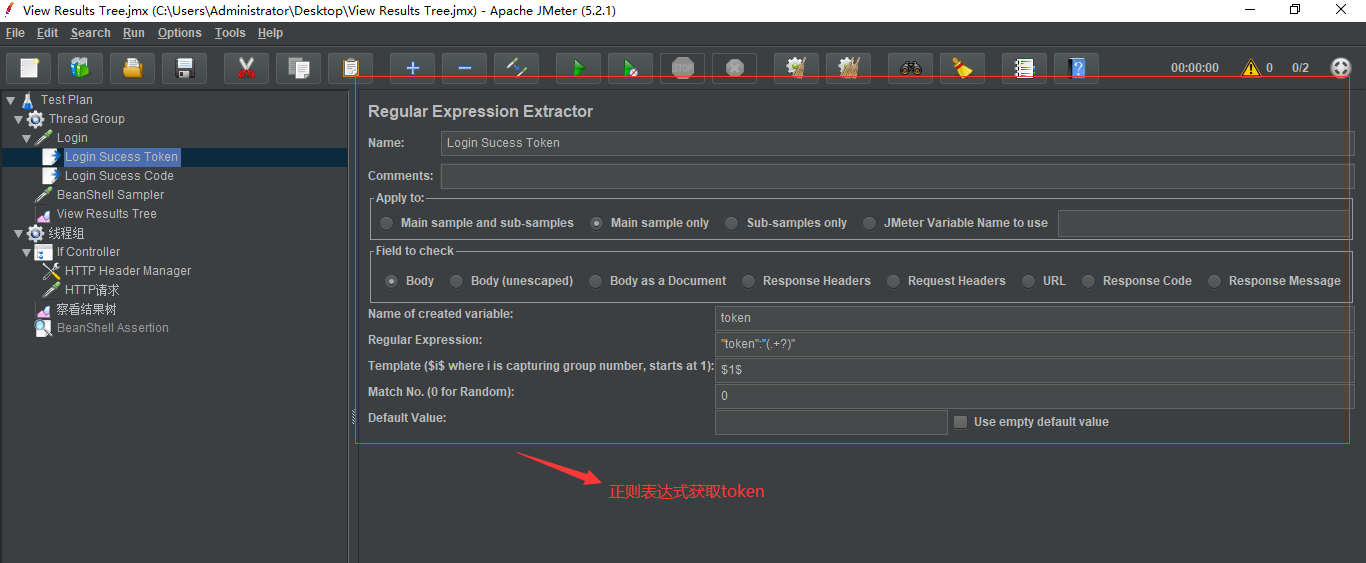Open the Run menu
Screen dimensions: 1366x563
pos(134,33)
